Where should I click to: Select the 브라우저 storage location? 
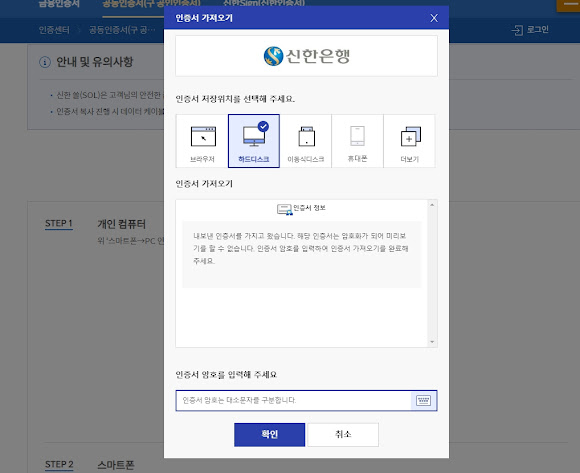pyautogui.click(x=202, y=141)
